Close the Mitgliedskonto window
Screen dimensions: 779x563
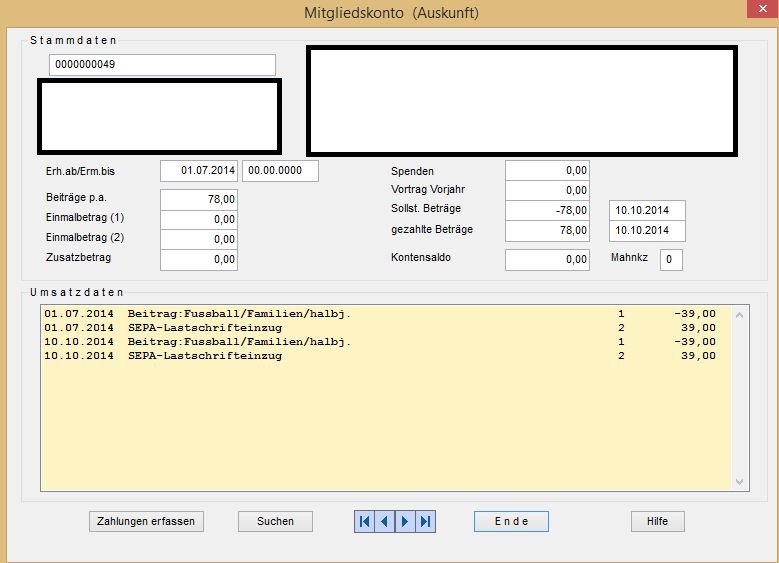pyautogui.click(x=758, y=10)
